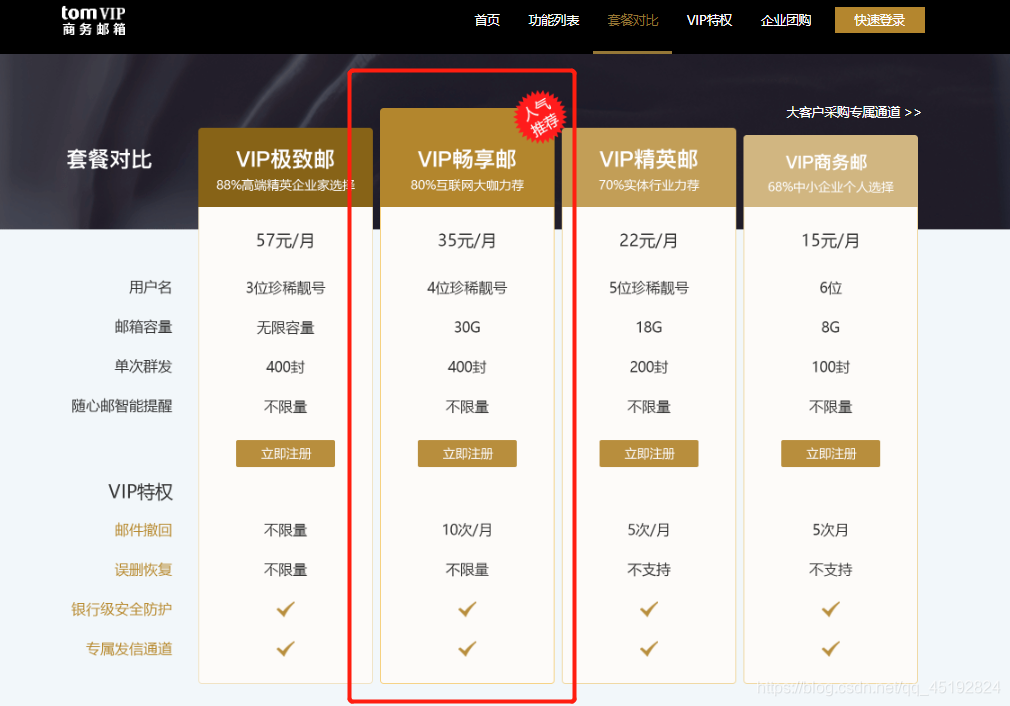This screenshot has width=1010, height=706.
Task: Register for the VIP精英邮 22元/月 plan
Action: click(x=649, y=453)
